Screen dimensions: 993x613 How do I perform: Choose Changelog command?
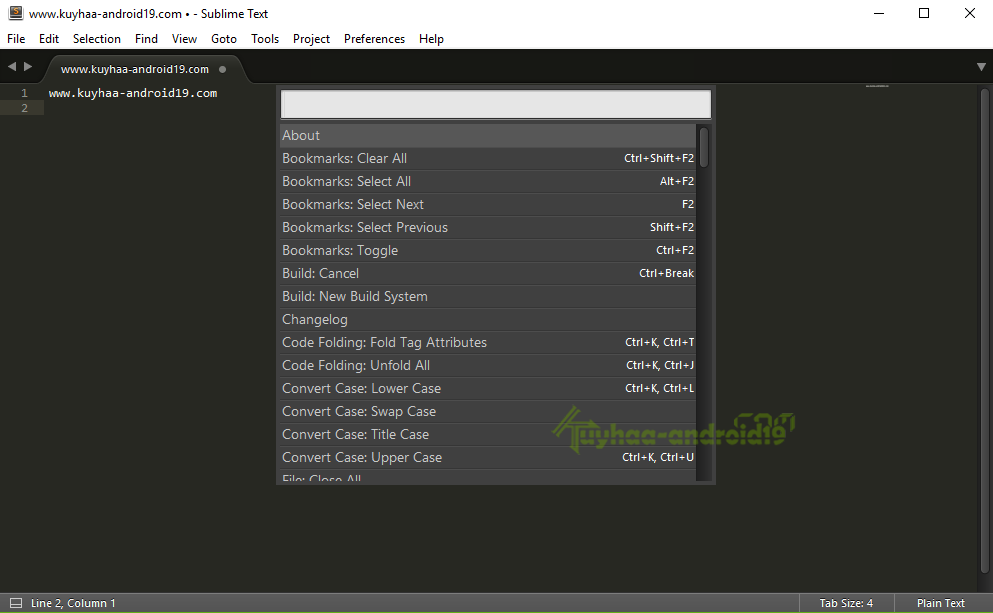[488, 319]
